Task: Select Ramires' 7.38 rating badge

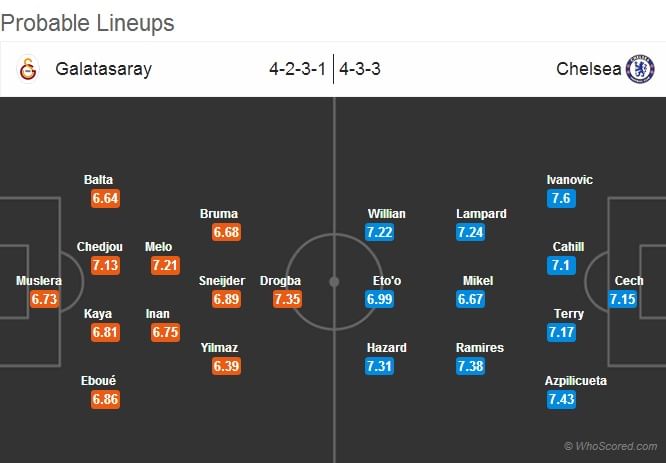Action: click(472, 366)
